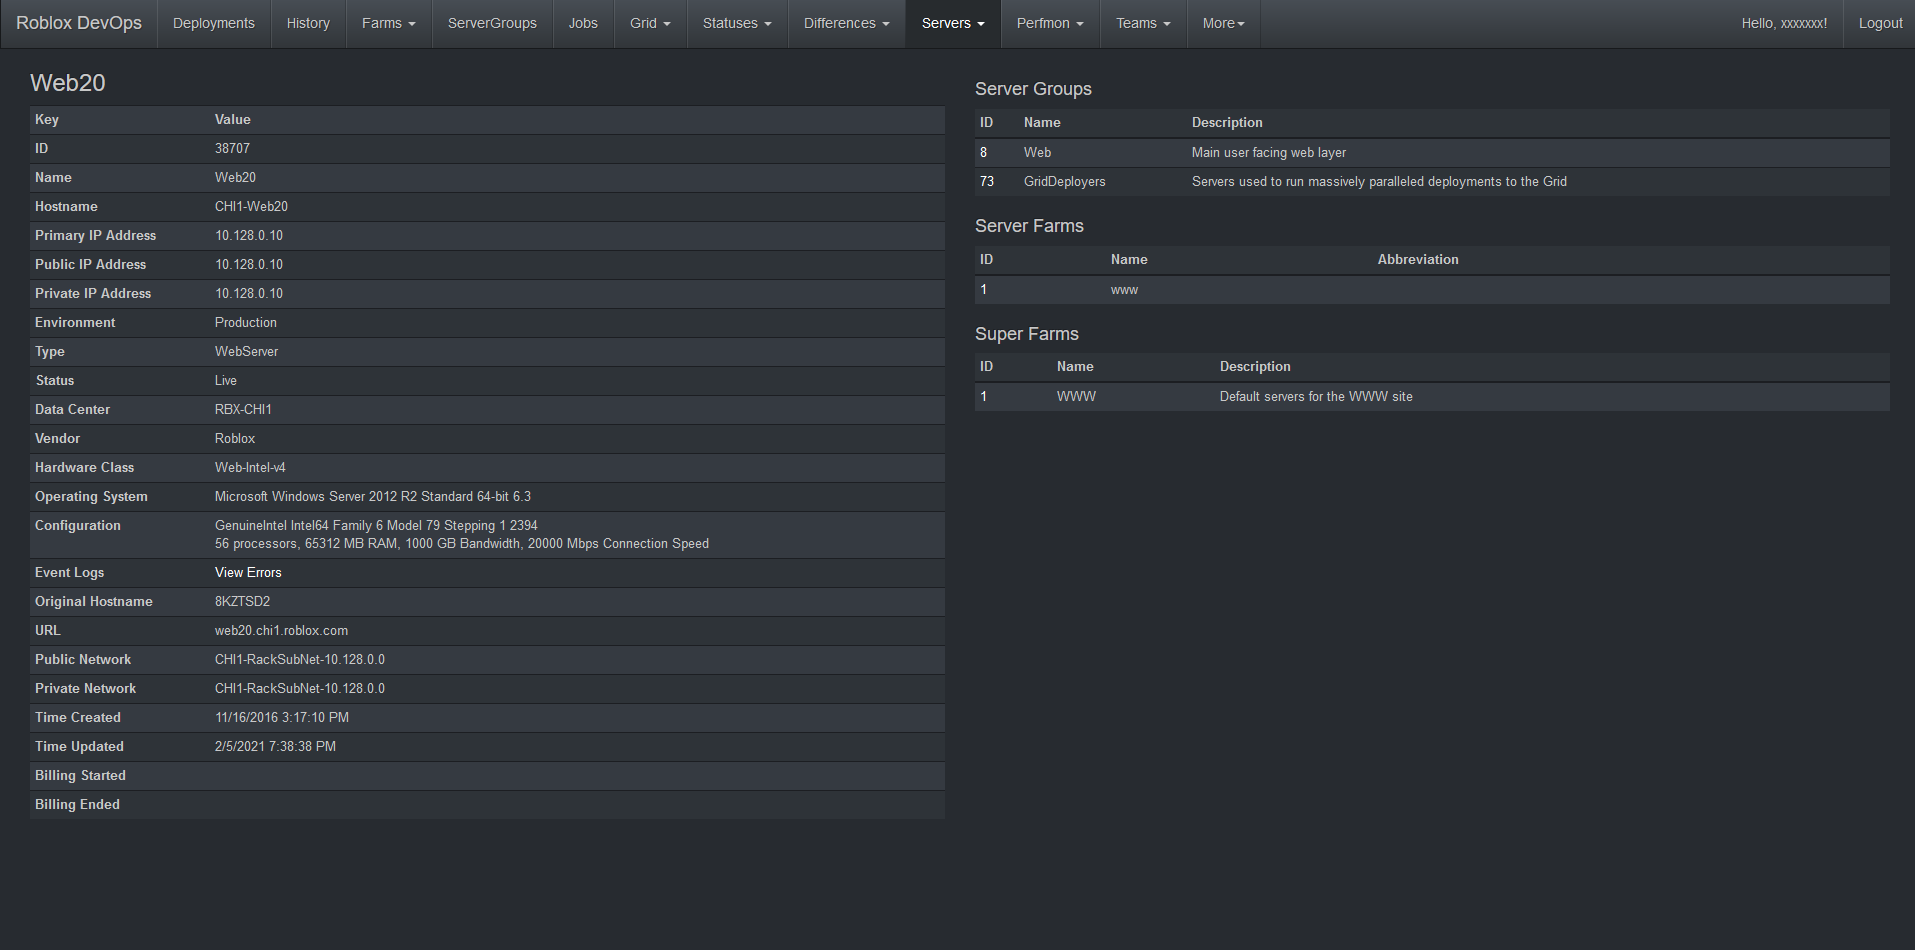Select the Web server group row
The image size is (1915, 950).
(x=1037, y=153)
